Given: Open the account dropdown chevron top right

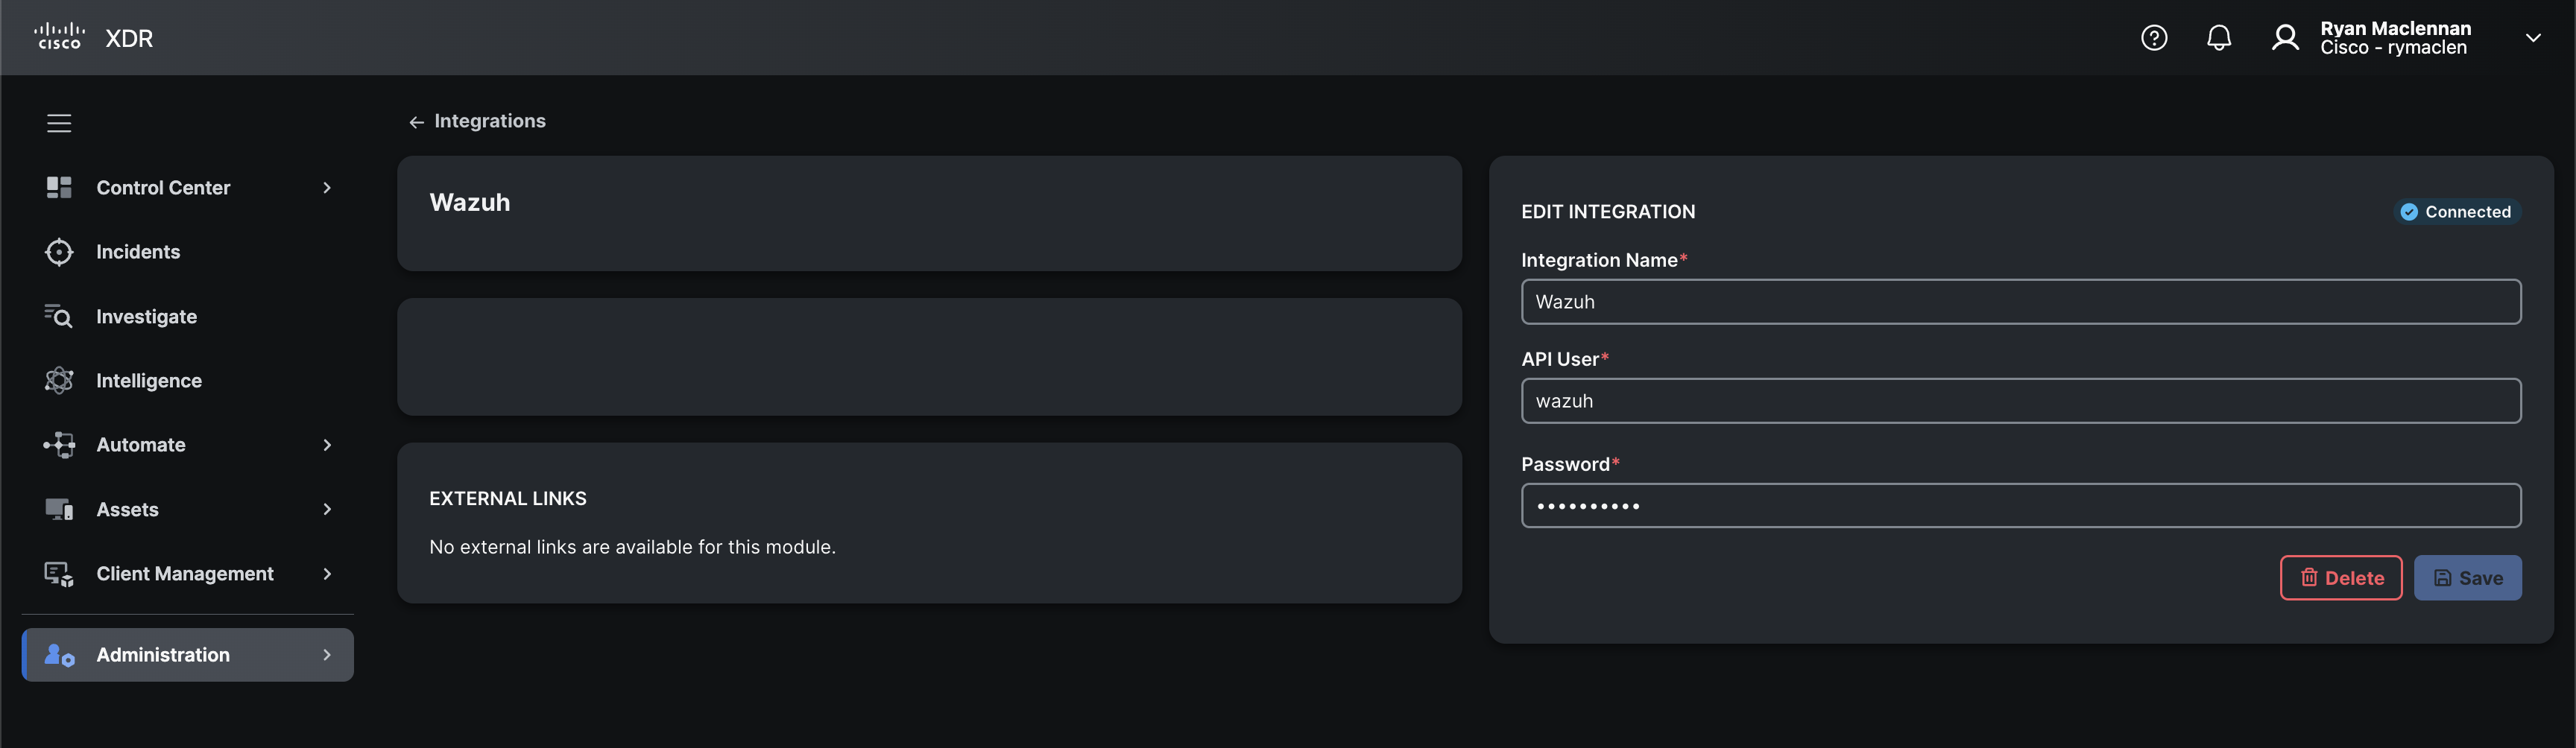Looking at the screenshot, I should click(x=2533, y=37).
